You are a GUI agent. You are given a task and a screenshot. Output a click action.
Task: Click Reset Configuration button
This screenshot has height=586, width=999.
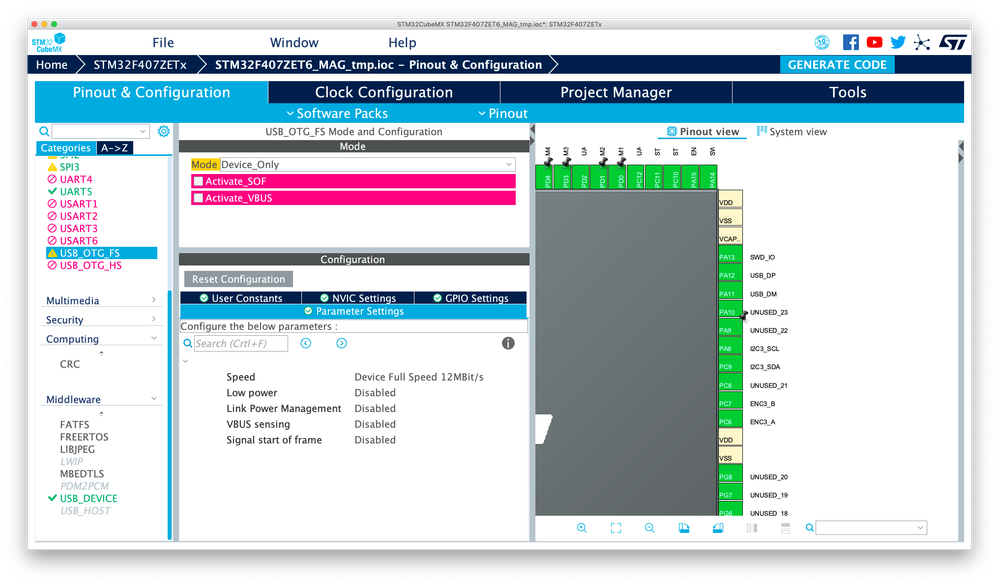point(238,279)
